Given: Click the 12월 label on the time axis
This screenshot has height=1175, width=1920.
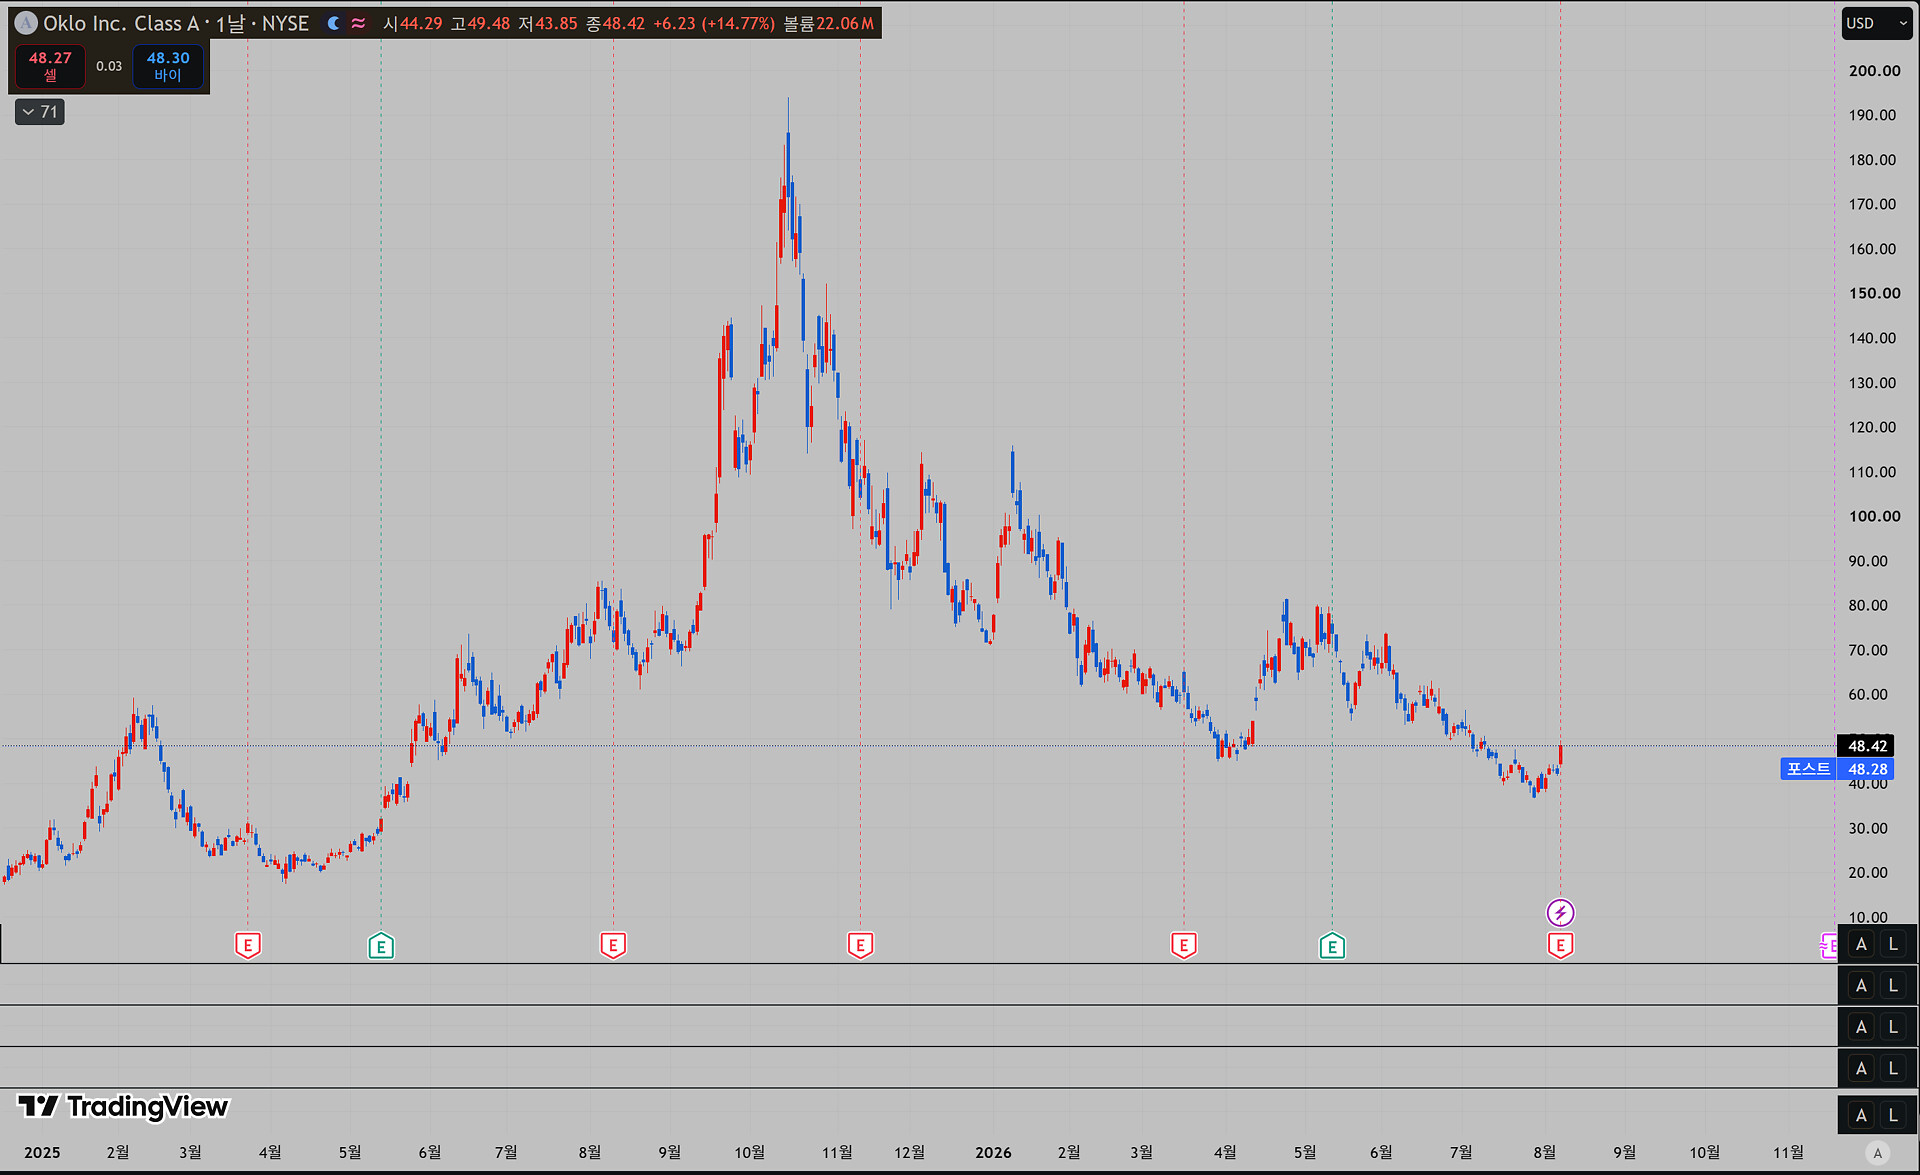Looking at the screenshot, I should coord(909,1153).
